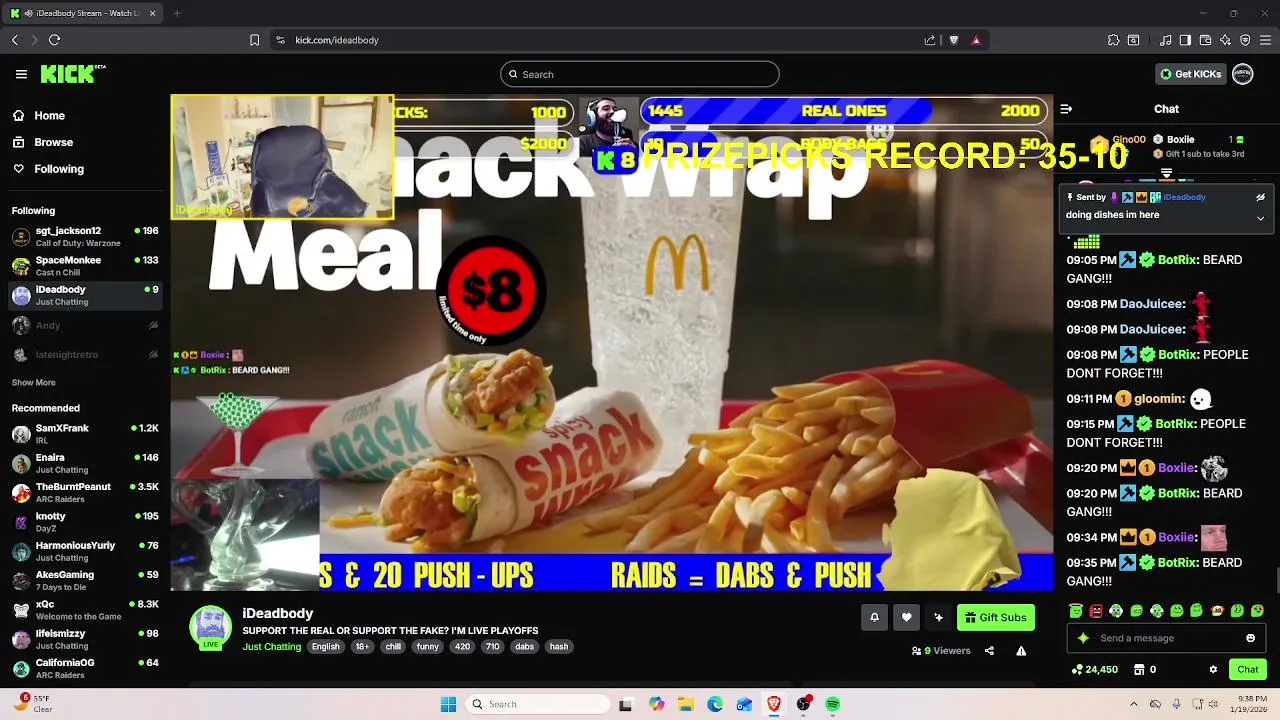The width and height of the screenshot is (1280, 720).
Task: Click the green sparkle icon in message box
Action: (1083, 638)
